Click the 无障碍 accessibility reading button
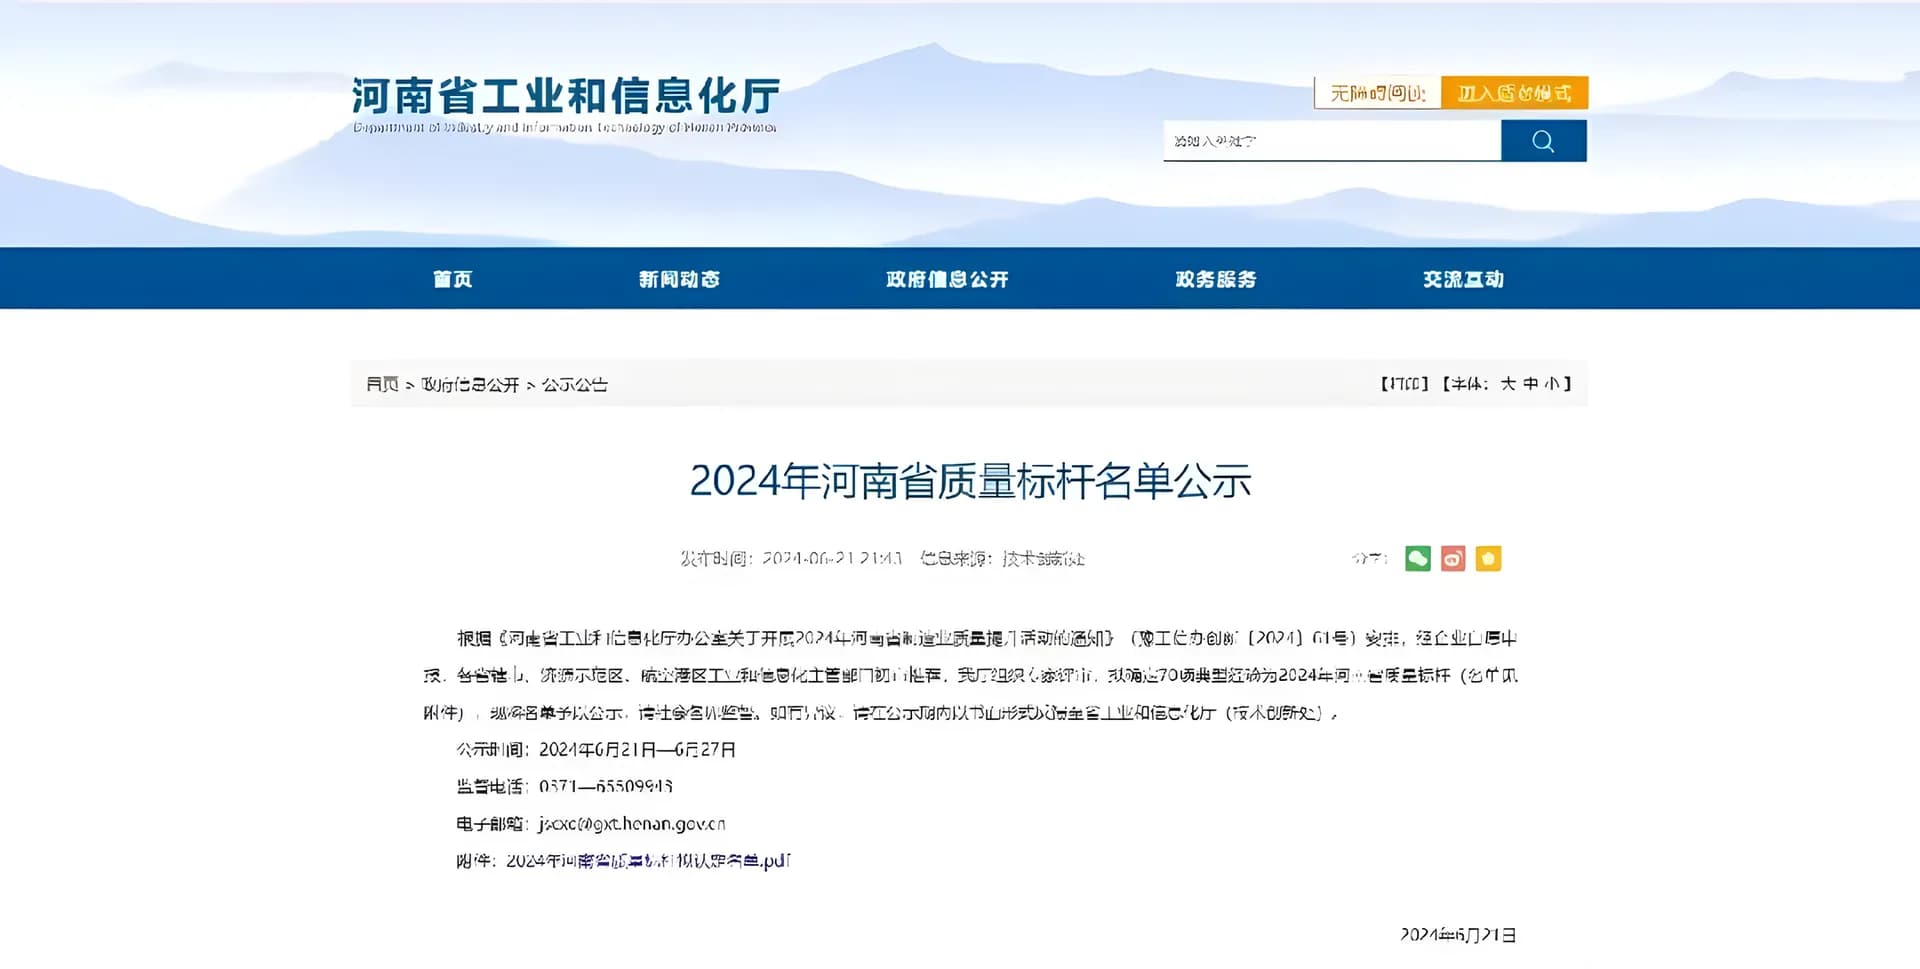This screenshot has width=1920, height=969. click(x=1377, y=93)
